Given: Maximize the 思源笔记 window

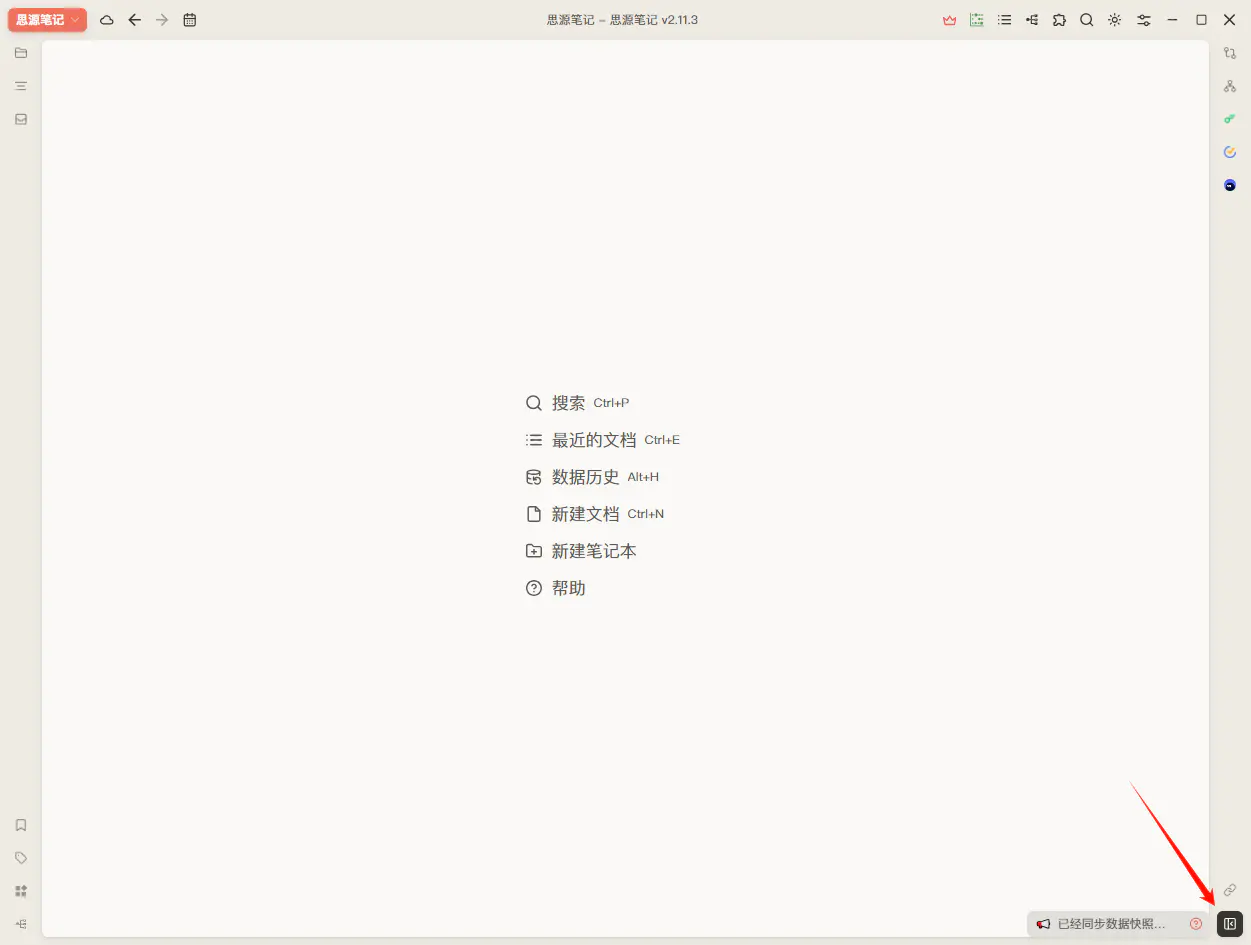Looking at the screenshot, I should (1201, 20).
